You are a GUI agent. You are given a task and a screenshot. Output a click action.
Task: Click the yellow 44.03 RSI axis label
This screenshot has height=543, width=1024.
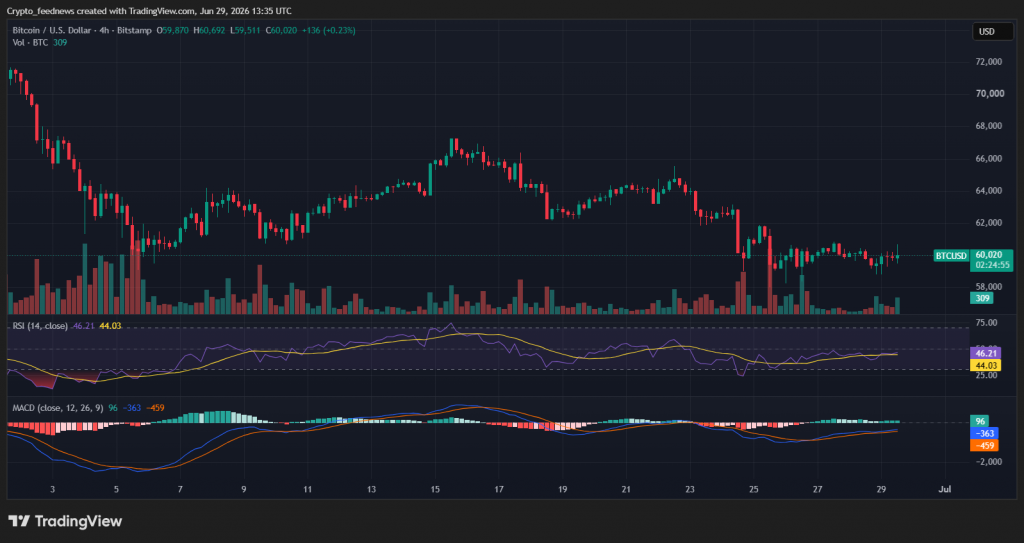(985, 365)
